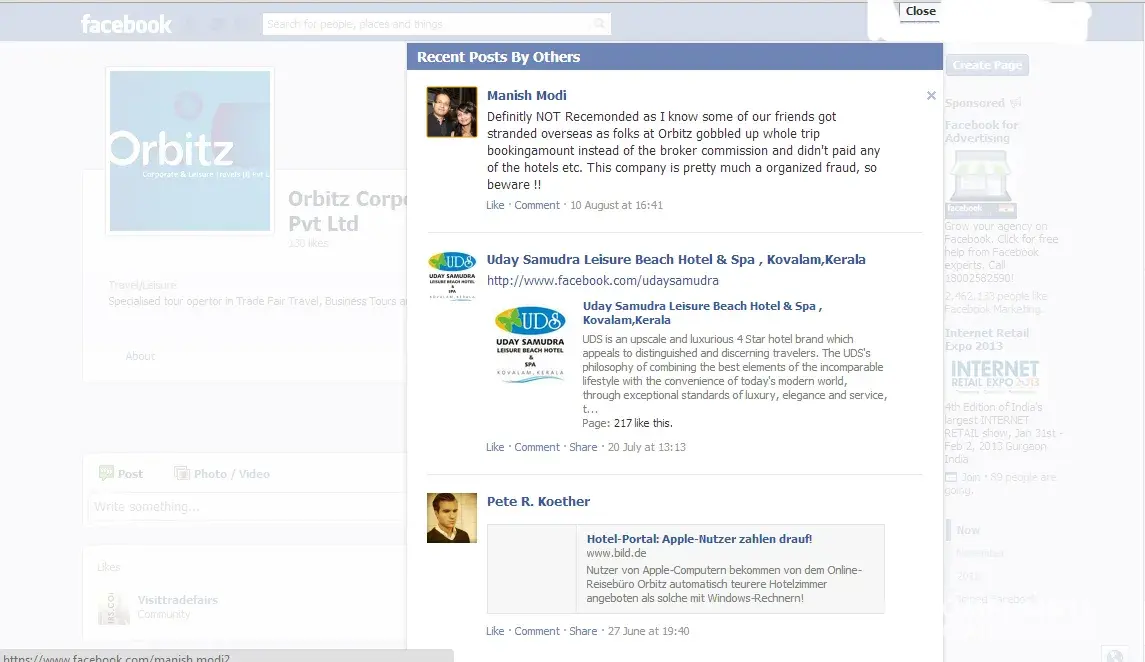
Task: Open Manish Modi's profile picture
Action: [x=451, y=112]
